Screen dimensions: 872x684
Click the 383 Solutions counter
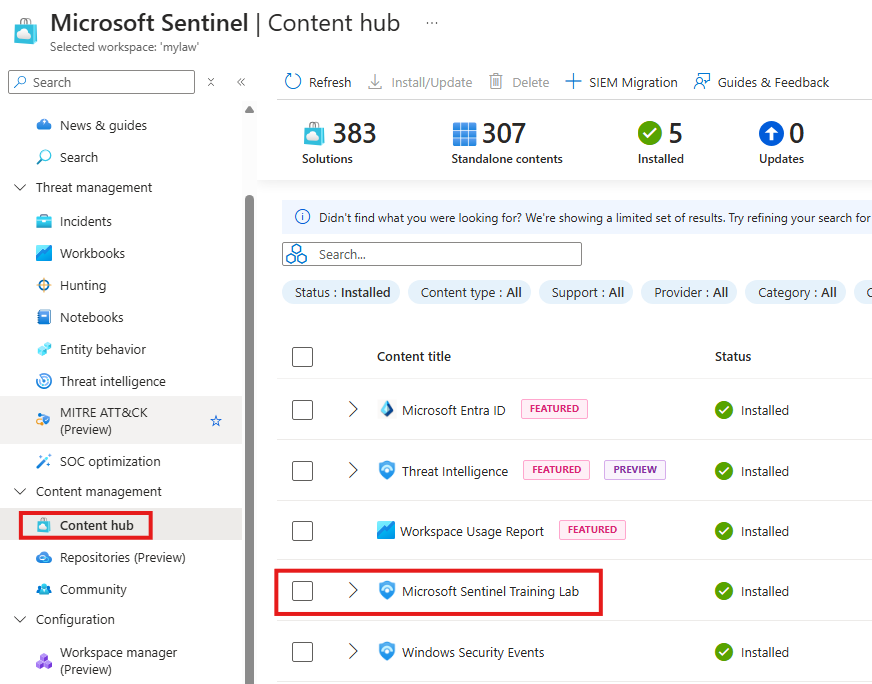pos(339,143)
